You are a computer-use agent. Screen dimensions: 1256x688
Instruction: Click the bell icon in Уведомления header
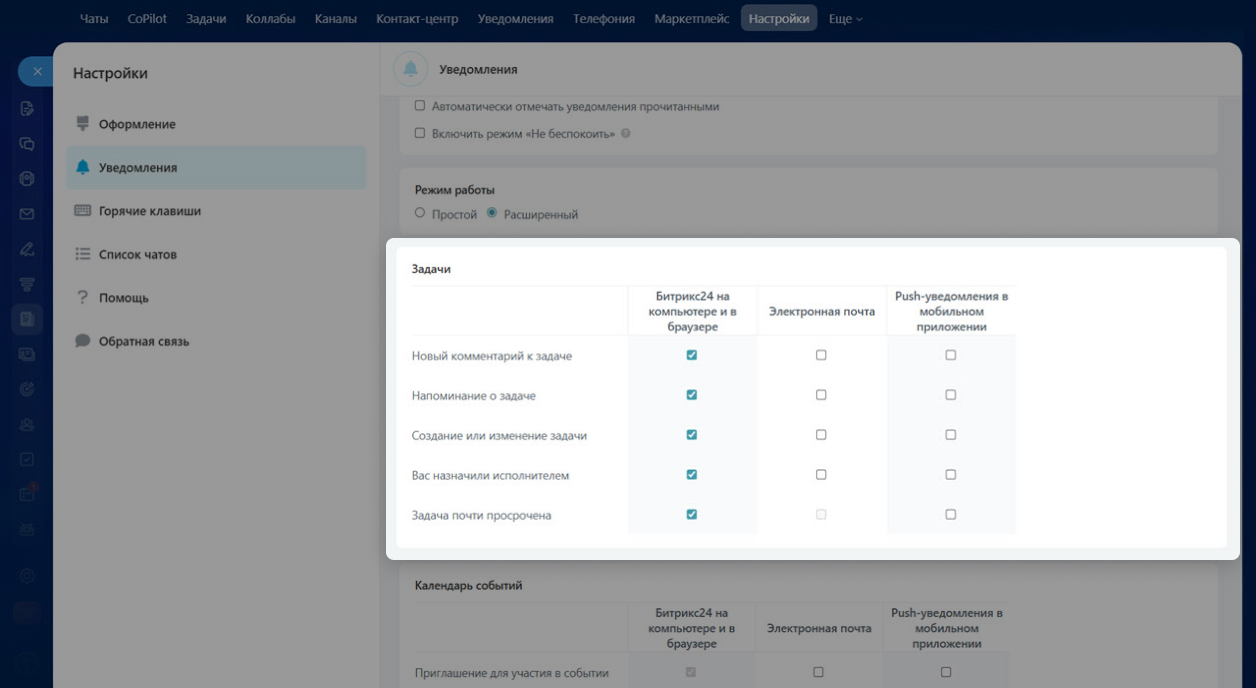409,69
